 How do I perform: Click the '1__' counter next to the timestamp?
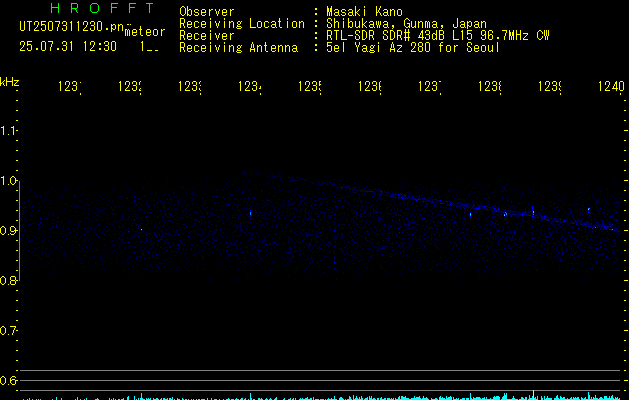pyautogui.click(x=149, y=47)
